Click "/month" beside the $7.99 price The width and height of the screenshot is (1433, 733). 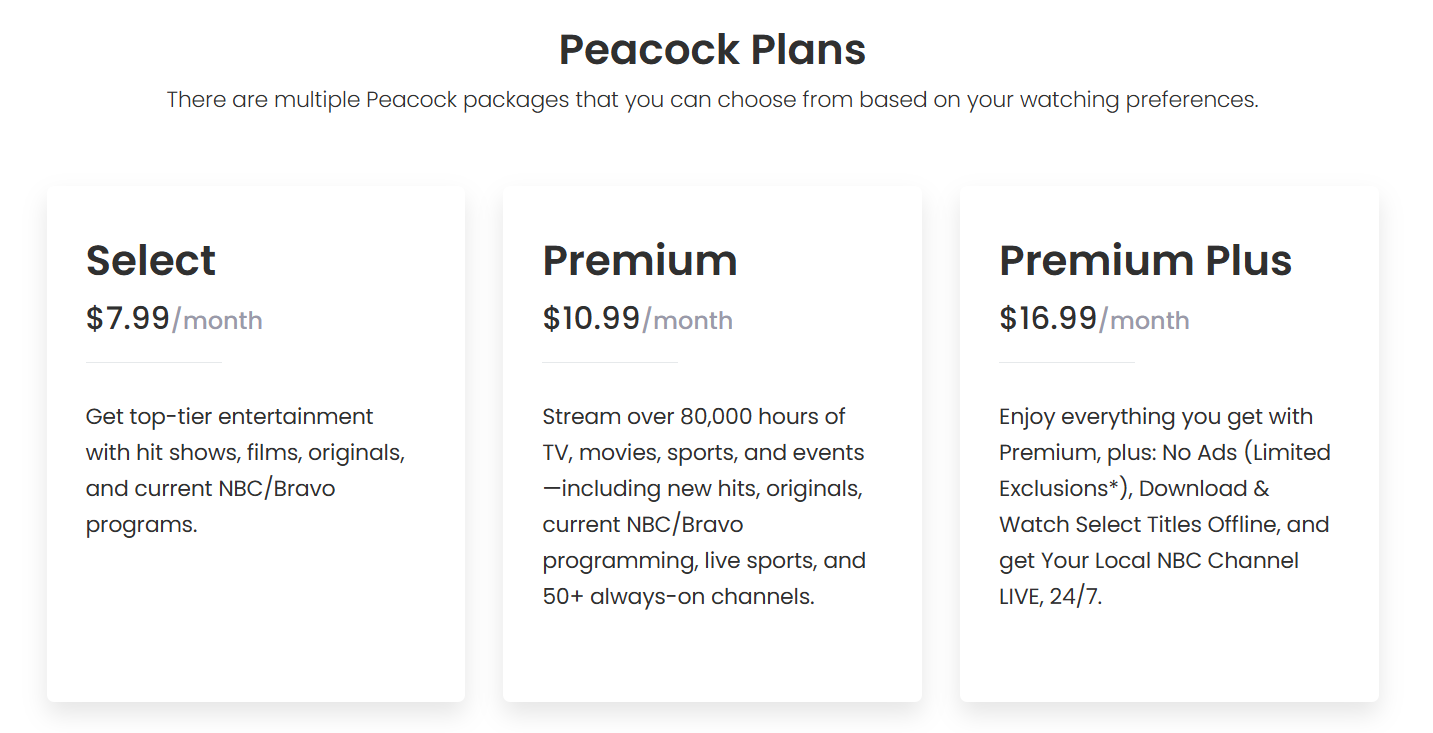click(217, 320)
